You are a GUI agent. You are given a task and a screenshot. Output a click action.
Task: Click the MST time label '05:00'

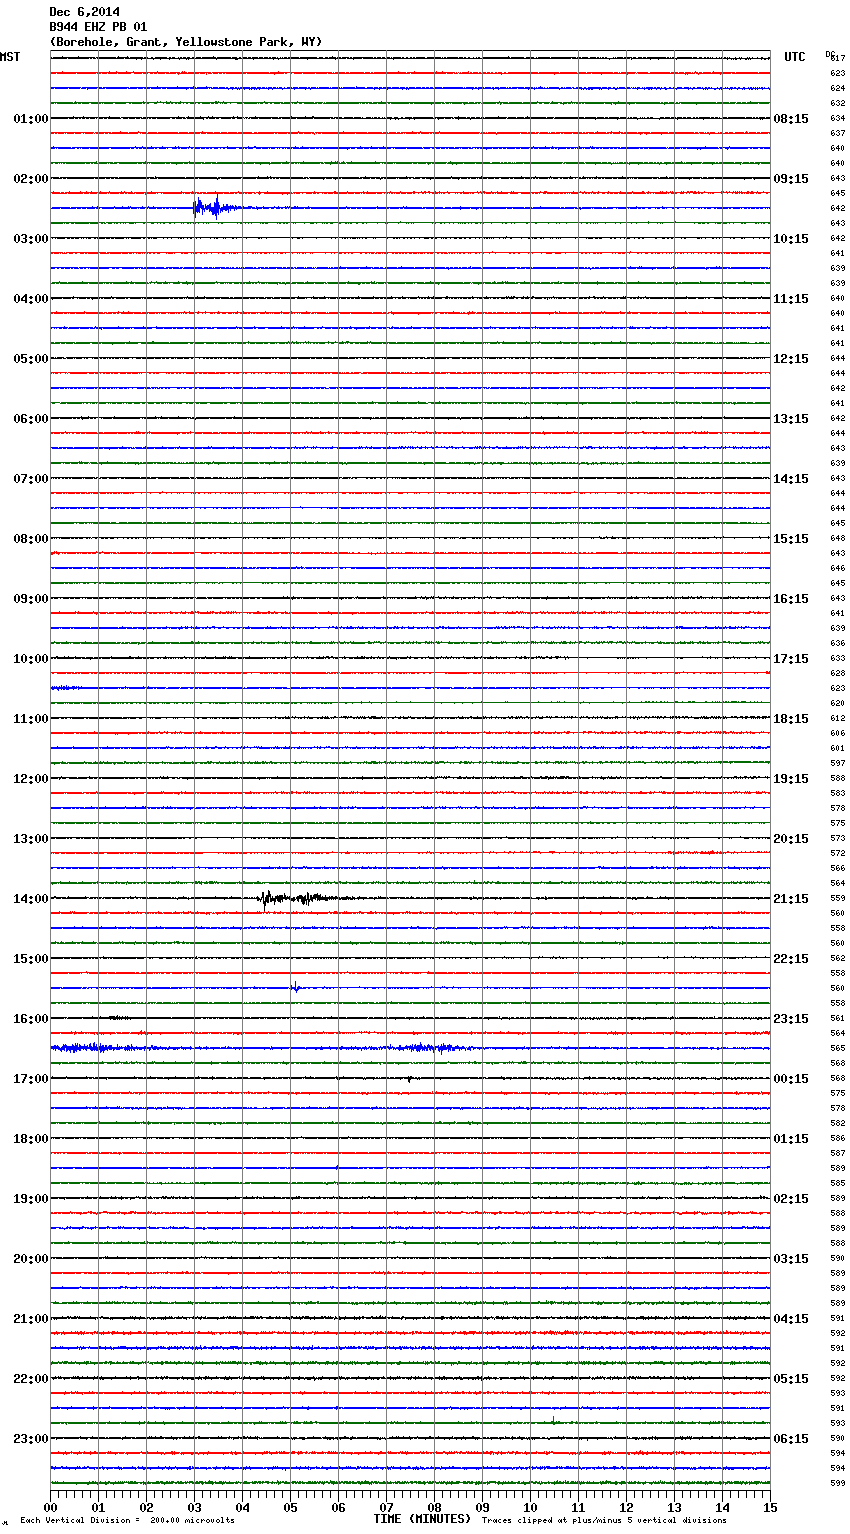[31, 359]
